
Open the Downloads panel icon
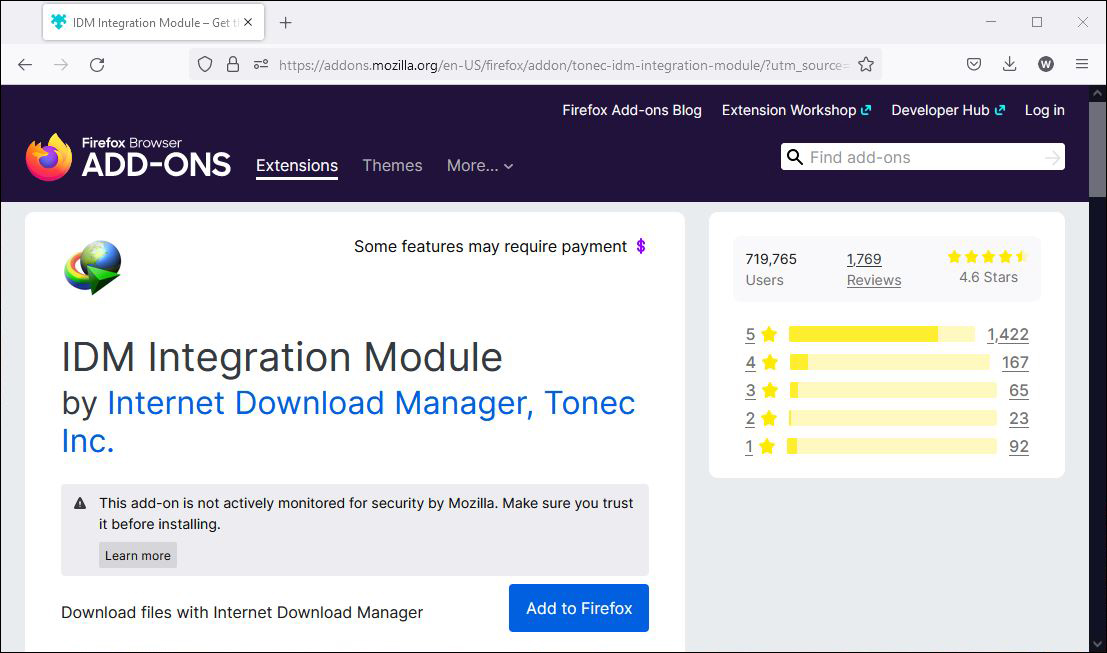click(1009, 64)
